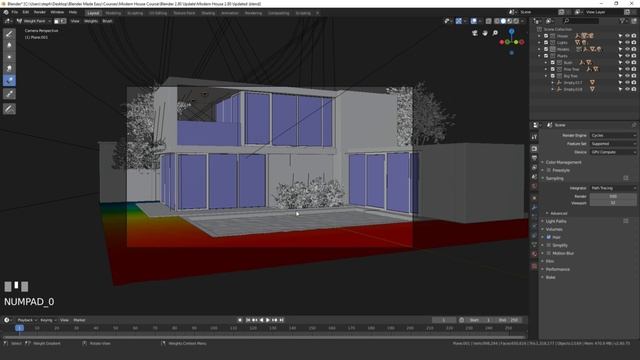The height and width of the screenshot is (360, 640).
Task: Open the Render properties tab
Action: [x=534, y=149]
